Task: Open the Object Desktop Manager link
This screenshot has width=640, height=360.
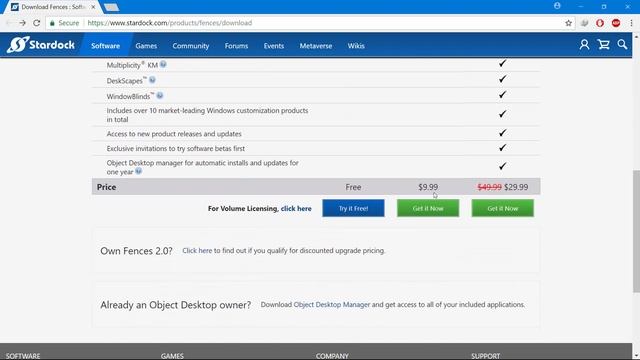Action: (x=331, y=304)
